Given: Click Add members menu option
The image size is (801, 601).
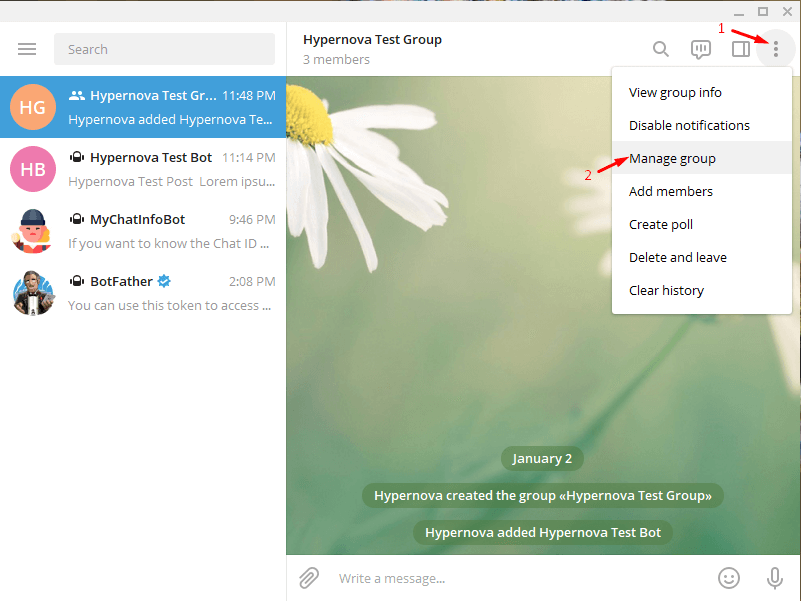Looking at the screenshot, I should [x=671, y=191].
